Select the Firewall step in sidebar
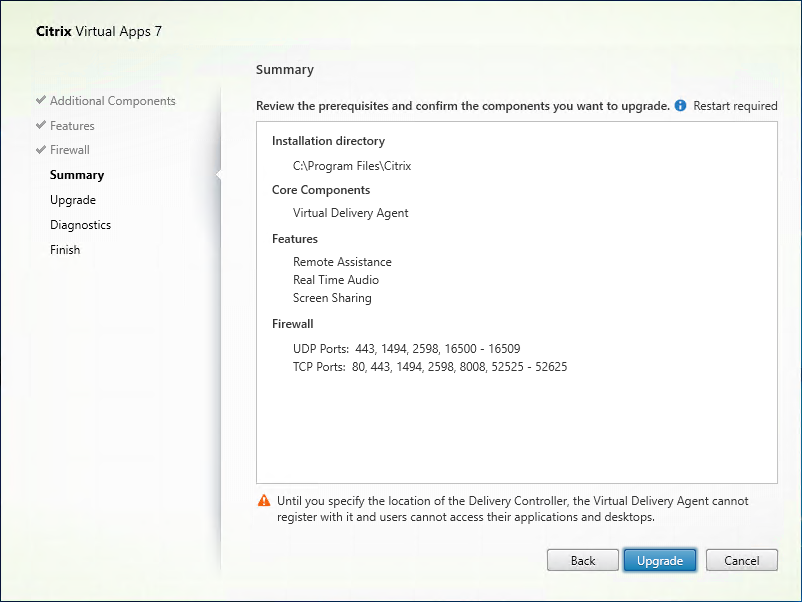This screenshot has height=602, width=802. click(x=70, y=150)
